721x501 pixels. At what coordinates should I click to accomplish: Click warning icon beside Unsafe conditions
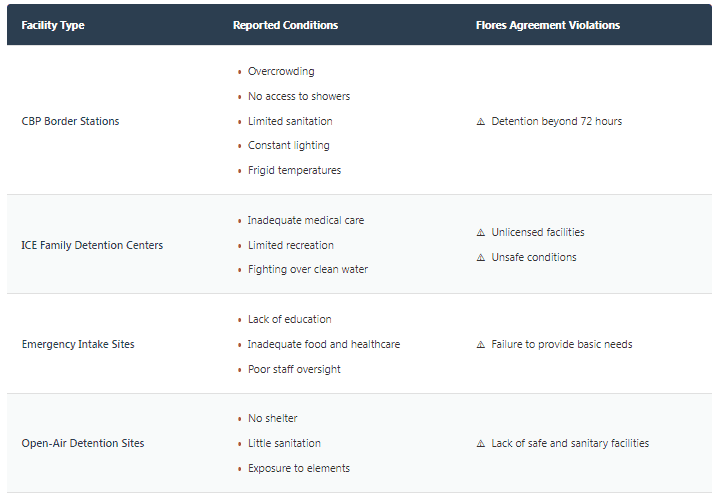[x=481, y=258]
